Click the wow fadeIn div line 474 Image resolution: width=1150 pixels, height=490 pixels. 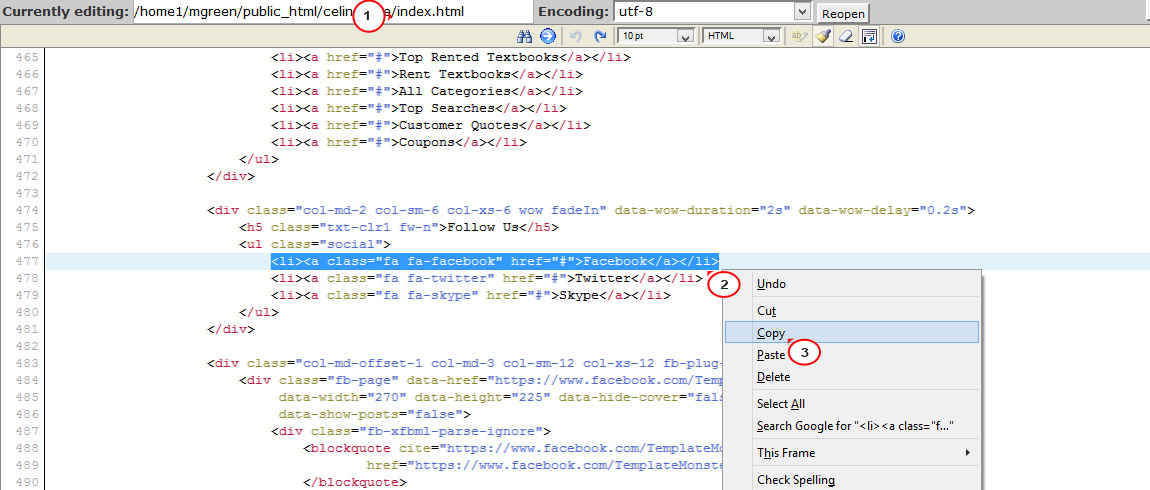coord(590,211)
